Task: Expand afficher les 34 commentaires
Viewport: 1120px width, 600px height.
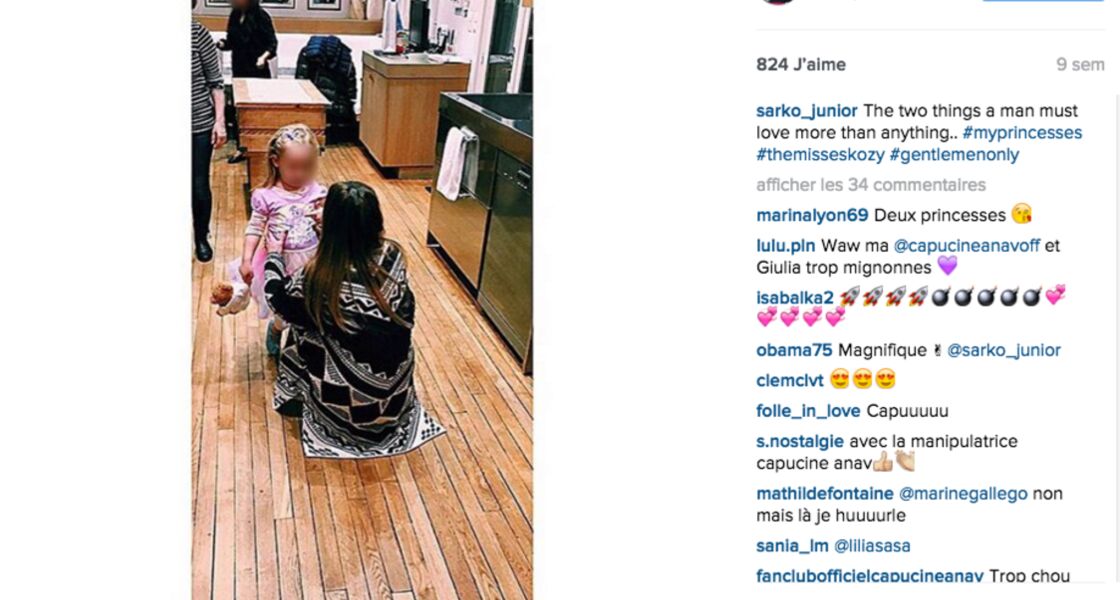Action: coord(871,185)
